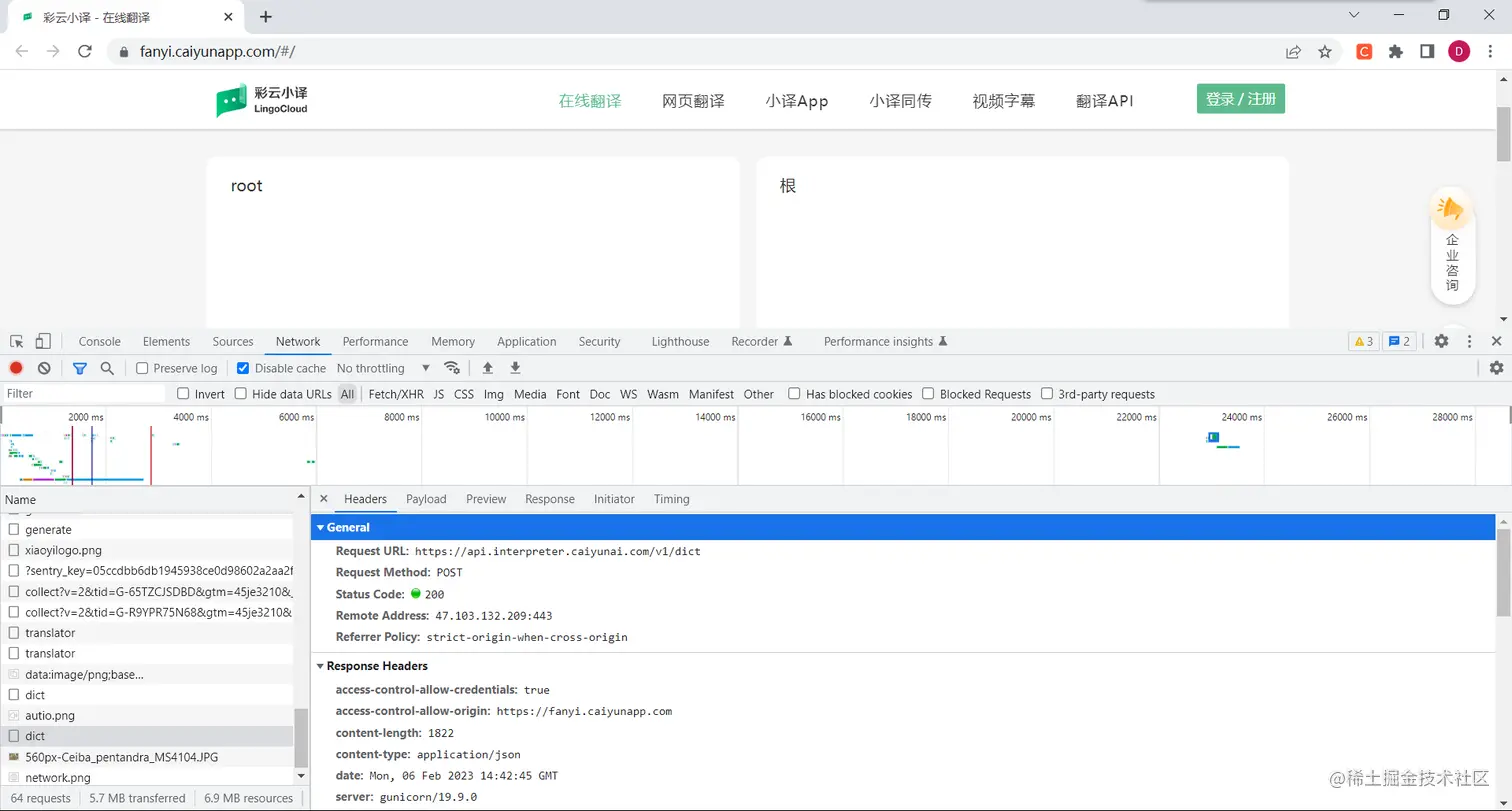Click the source text box containing root
Viewport: 1512px width, 811px height.
tap(473, 241)
